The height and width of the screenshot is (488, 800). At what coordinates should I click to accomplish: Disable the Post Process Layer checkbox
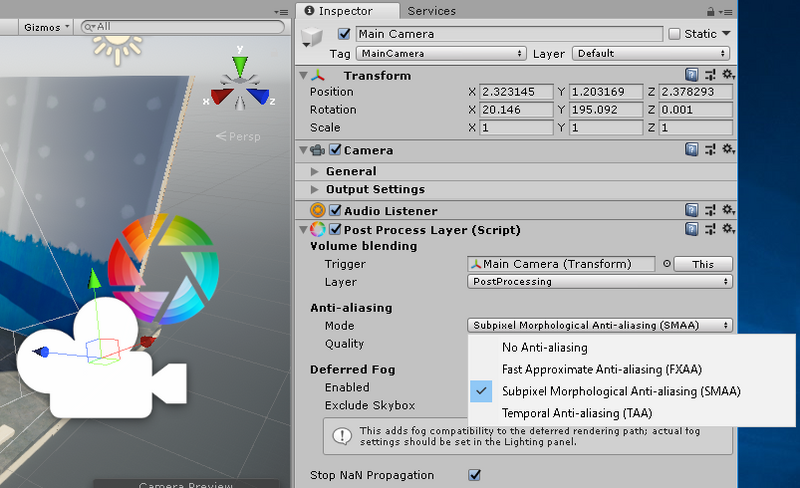pyautogui.click(x=335, y=229)
